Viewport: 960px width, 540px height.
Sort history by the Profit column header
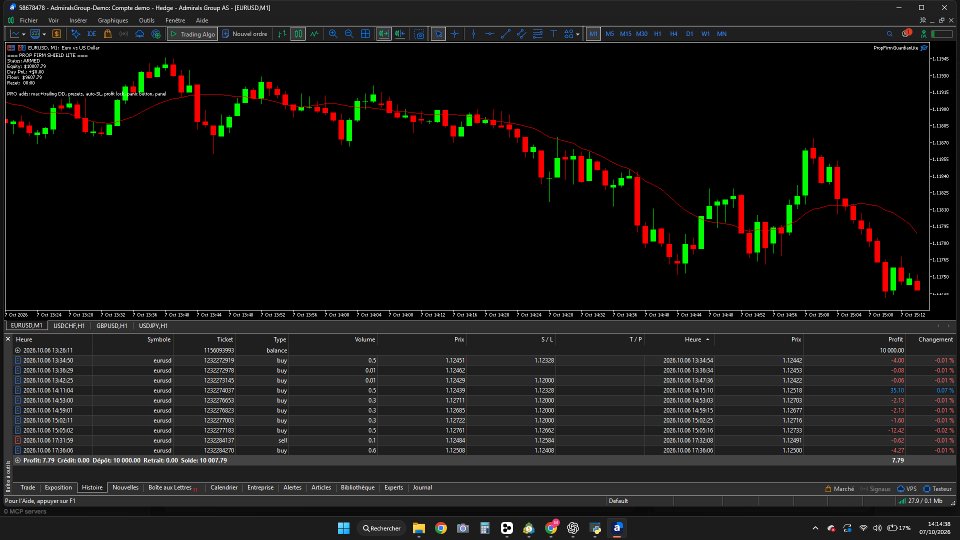895,339
